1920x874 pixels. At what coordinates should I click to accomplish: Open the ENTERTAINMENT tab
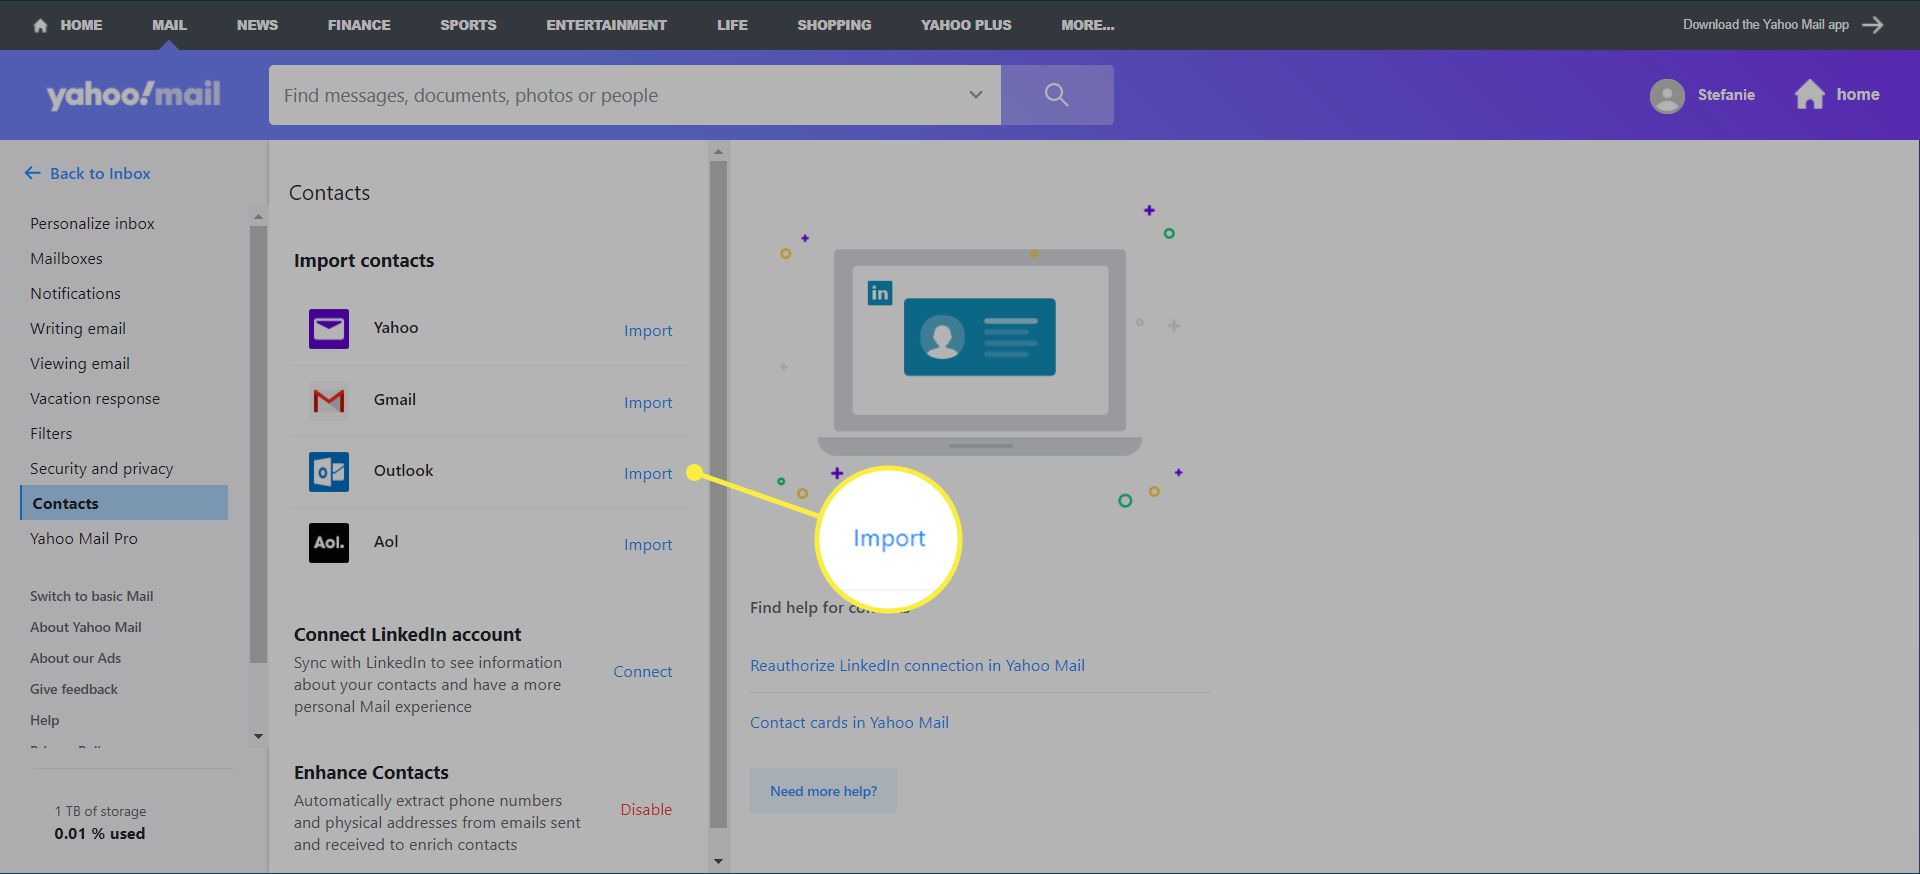click(x=606, y=25)
